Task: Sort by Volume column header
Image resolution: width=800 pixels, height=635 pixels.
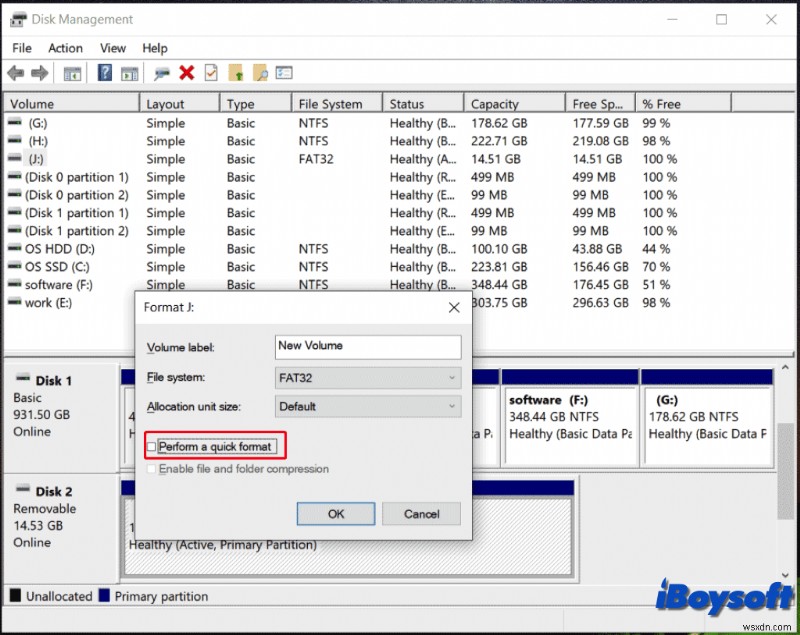Action: 71,104
